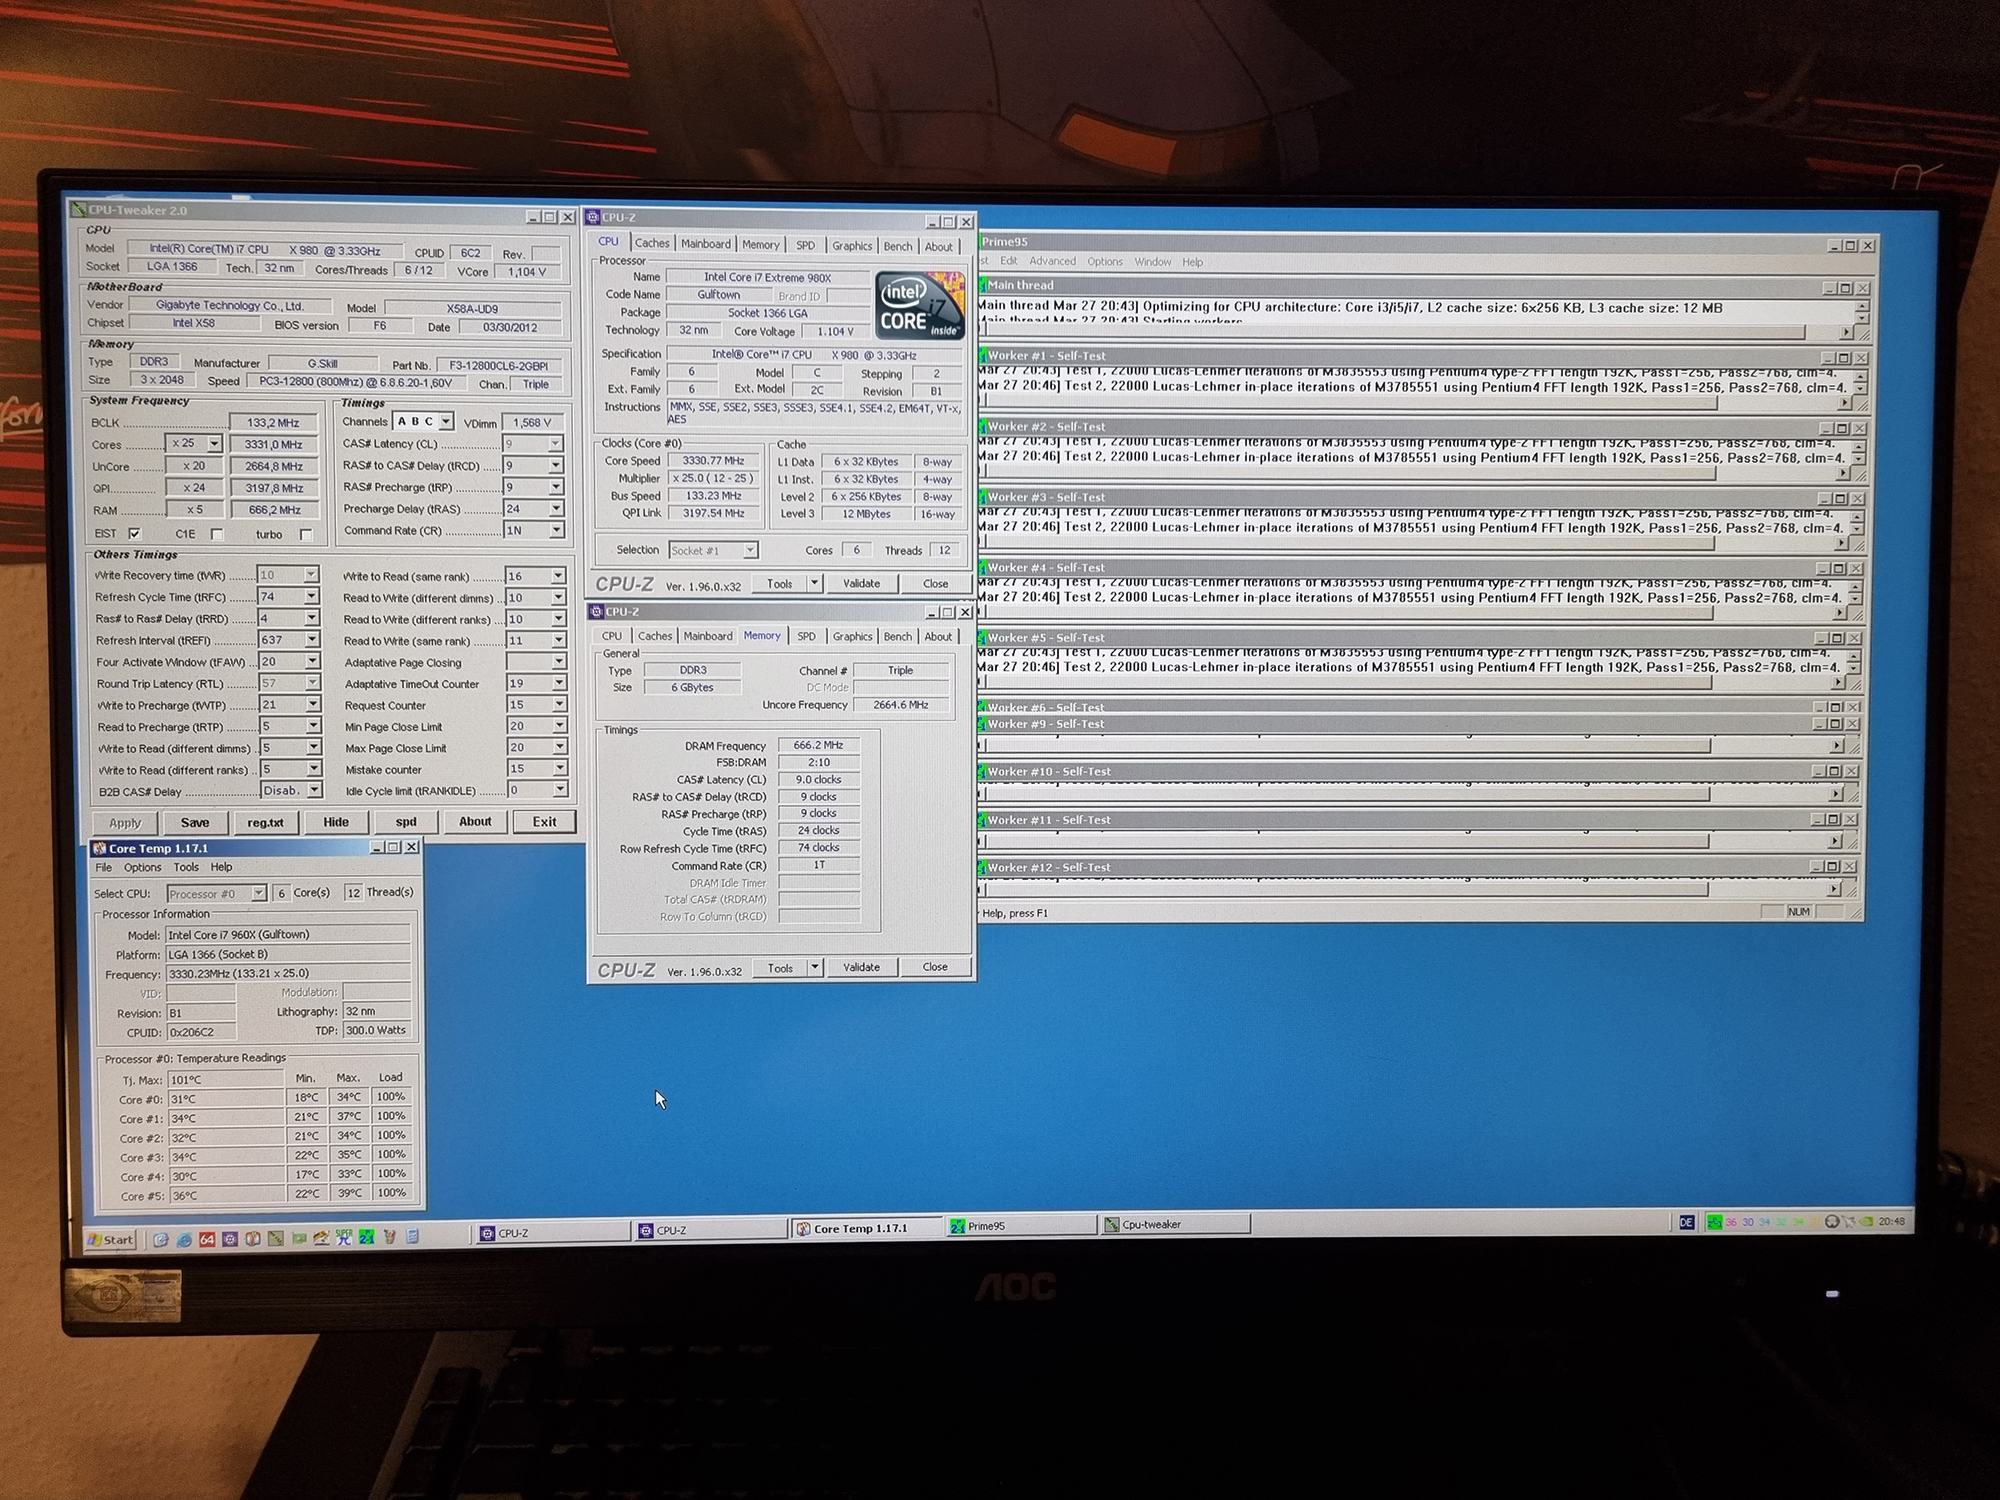Click the About button in CPU-Tweaker
This screenshot has width=2000, height=1500.
point(475,822)
